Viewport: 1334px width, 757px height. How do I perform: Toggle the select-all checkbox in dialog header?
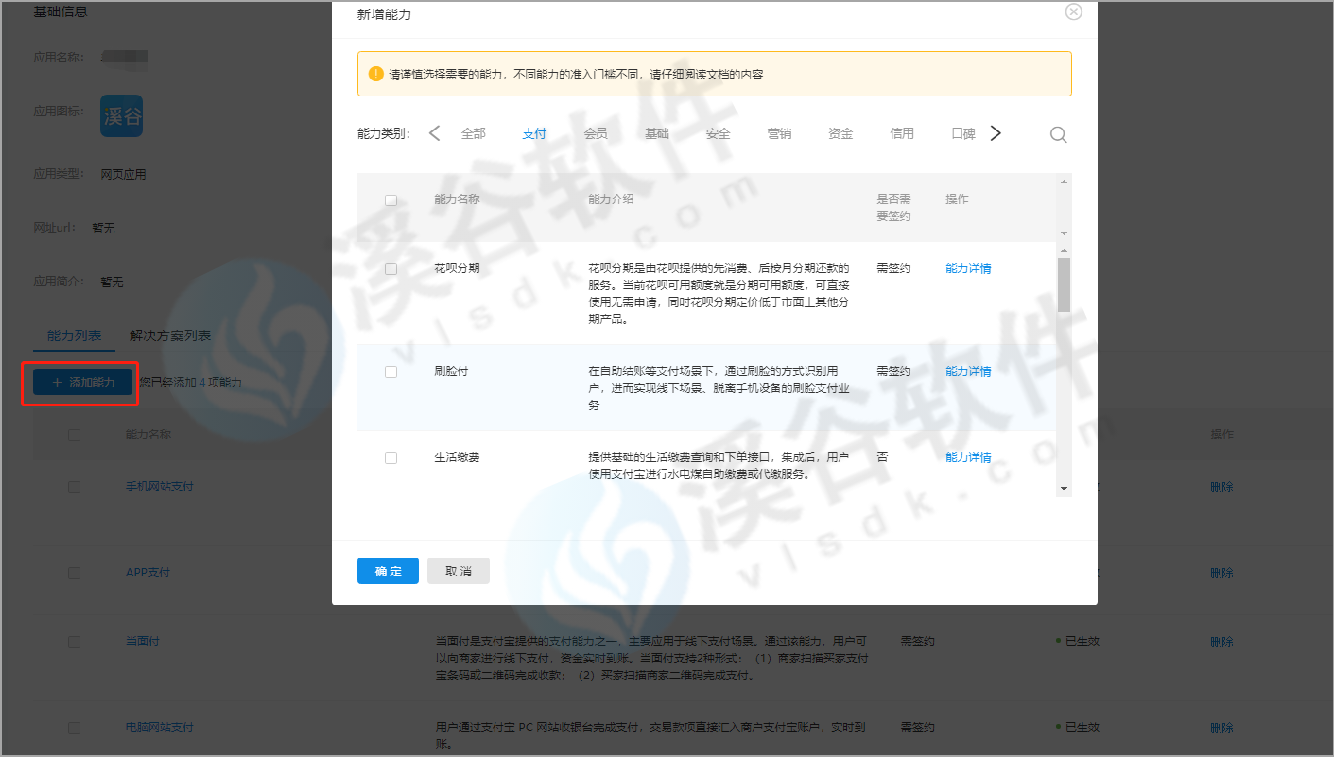click(391, 200)
